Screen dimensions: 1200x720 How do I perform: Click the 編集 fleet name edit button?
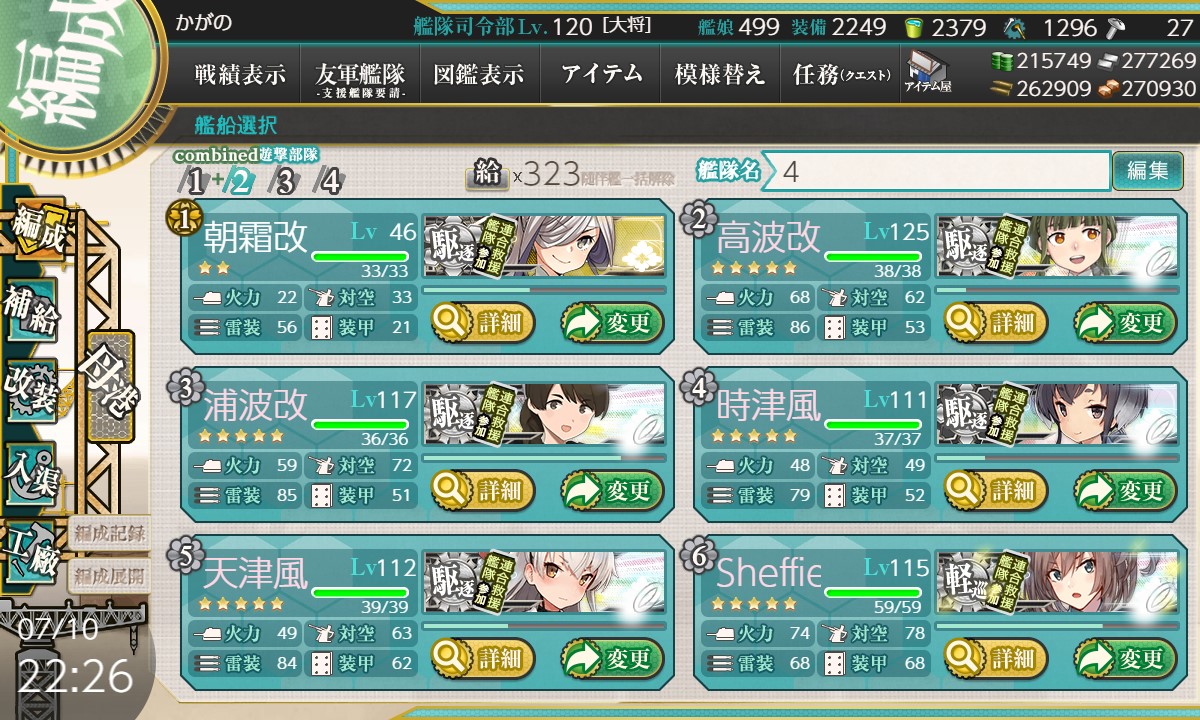[x=1147, y=171]
